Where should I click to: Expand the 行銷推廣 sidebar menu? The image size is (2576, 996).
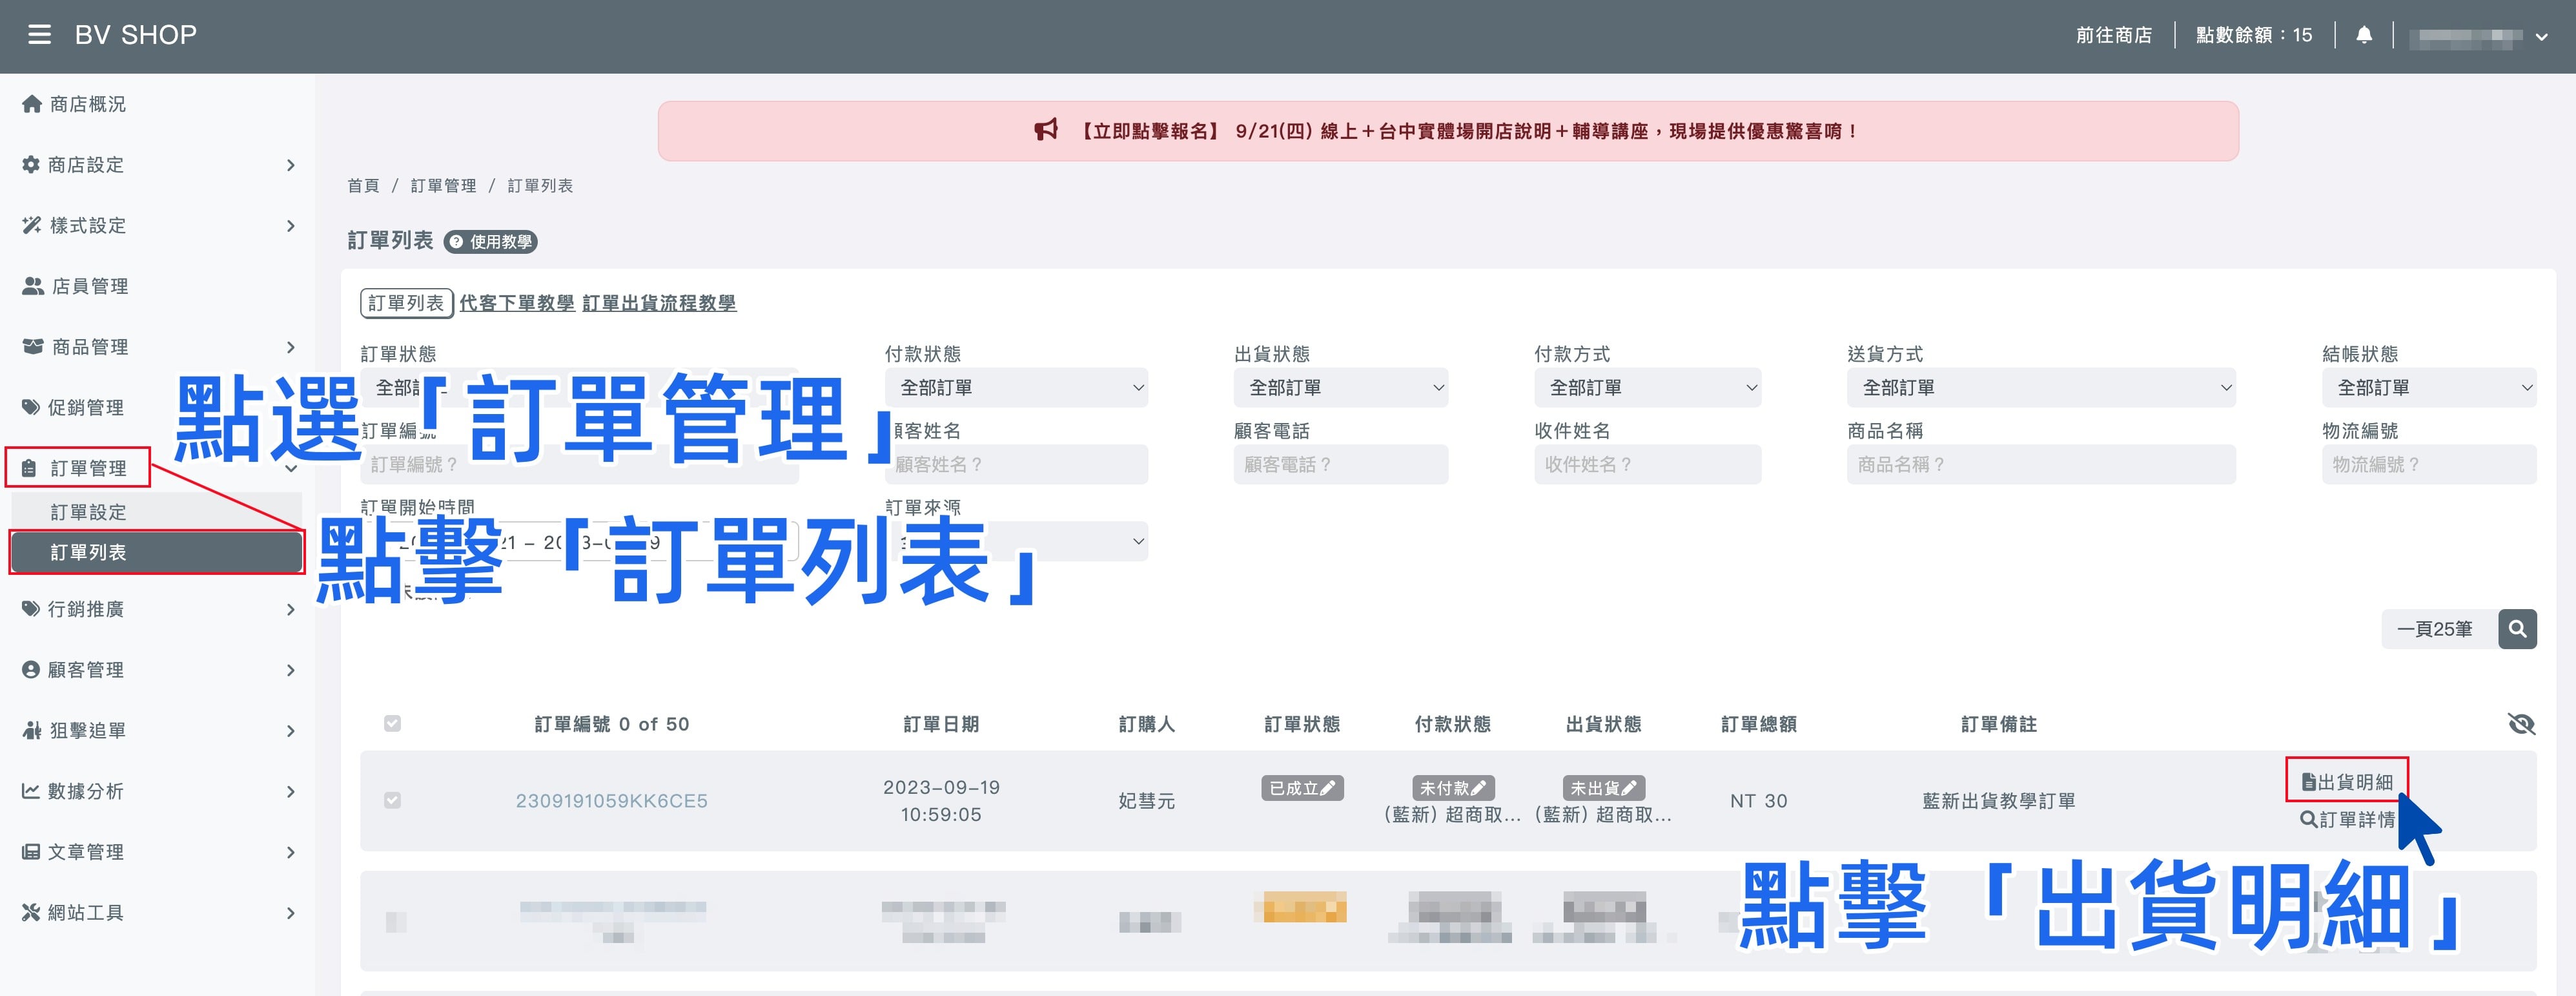coord(158,609)
